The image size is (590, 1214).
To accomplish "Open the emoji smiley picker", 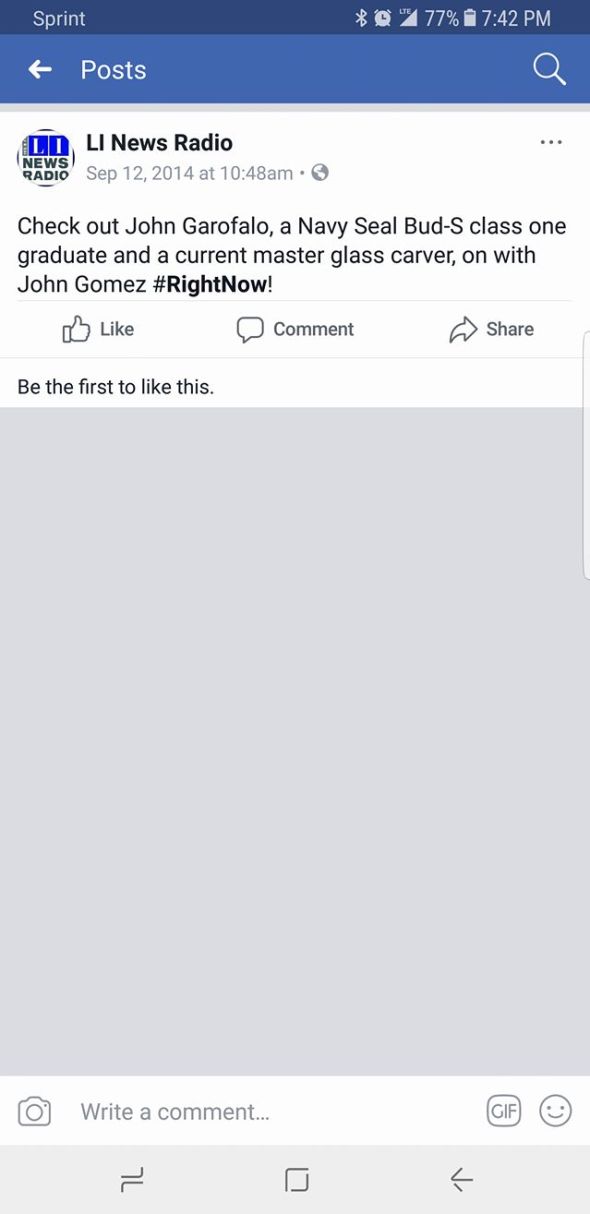I will (555, 1110).
